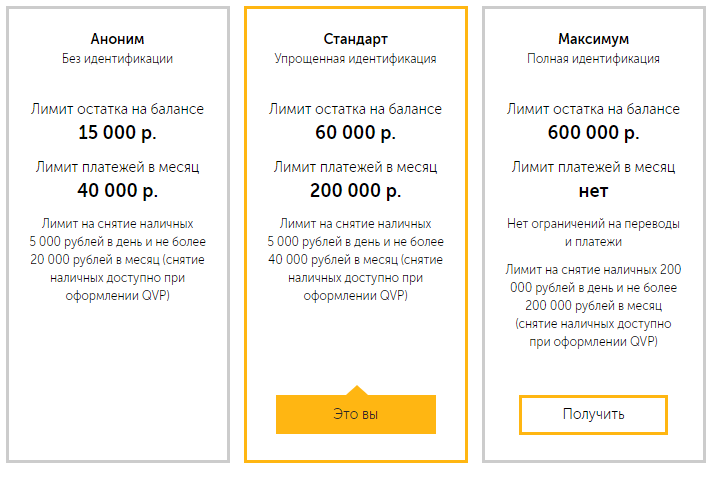This screenshot has width=716, height=481.
Task: Click the Это вы button
Action: [x=356, y=414]
